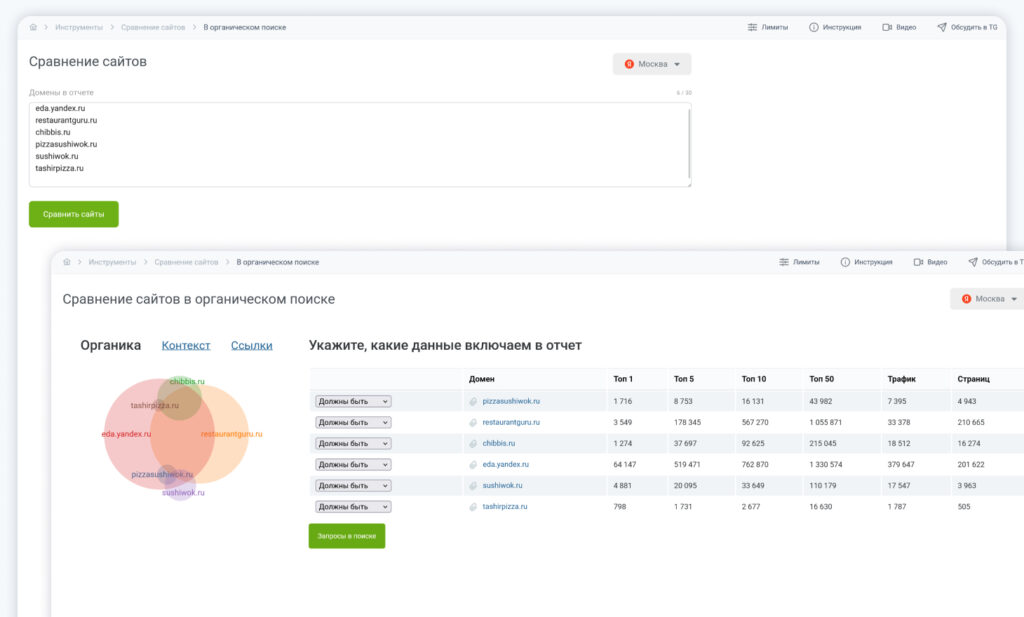
Task: Expand 'Должны быть' dropdown for restaurantguru.ru
Action: pos(353,422)
